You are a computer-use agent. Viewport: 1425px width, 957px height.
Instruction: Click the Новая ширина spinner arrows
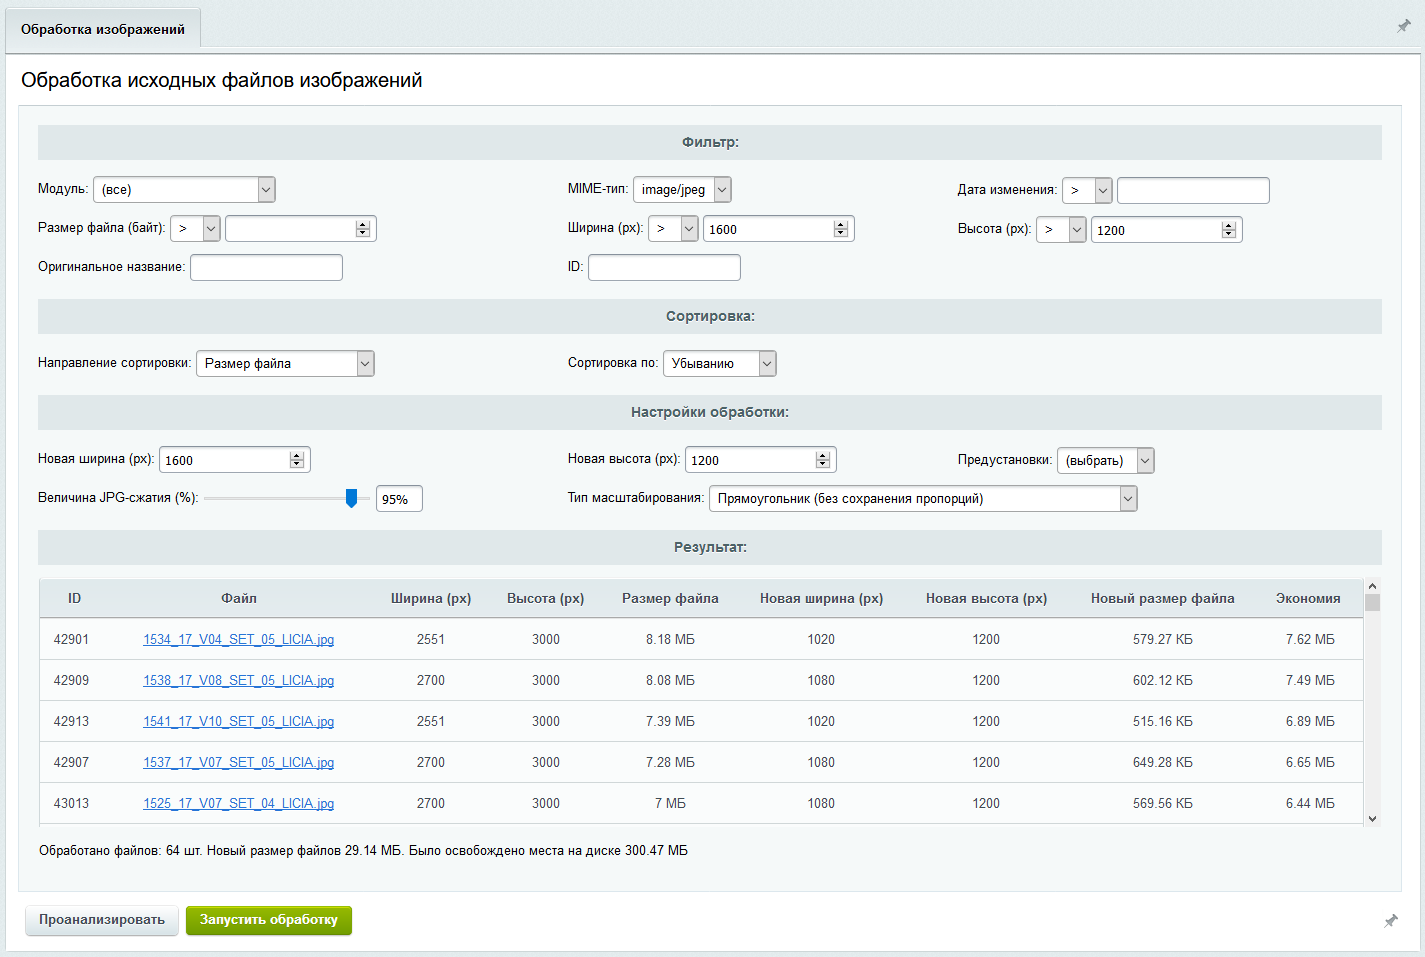(297, 460)
